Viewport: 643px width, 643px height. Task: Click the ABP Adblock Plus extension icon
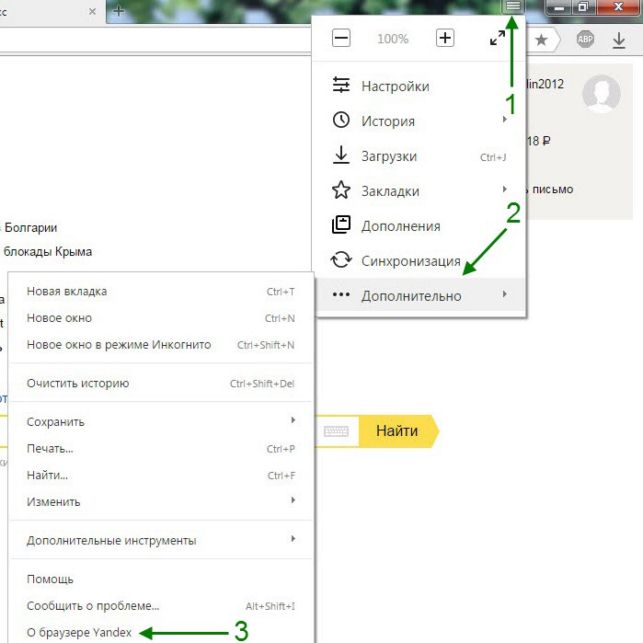click(585, 39)
